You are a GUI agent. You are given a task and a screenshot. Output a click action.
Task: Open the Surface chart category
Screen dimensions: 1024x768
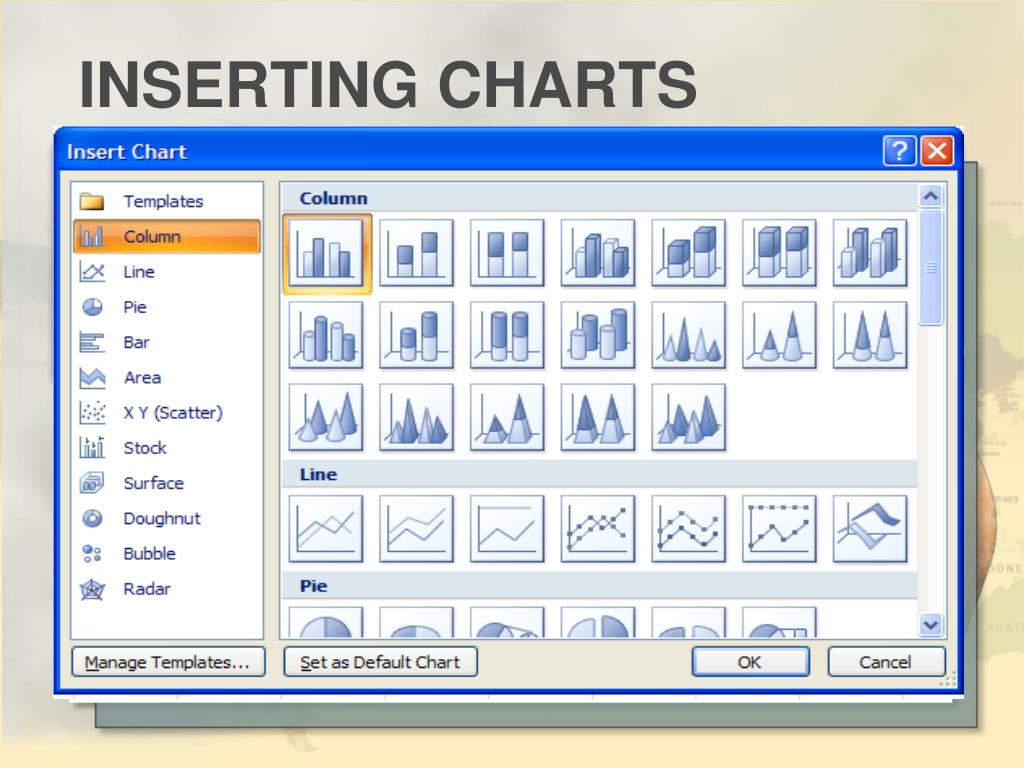click(167, 483)
